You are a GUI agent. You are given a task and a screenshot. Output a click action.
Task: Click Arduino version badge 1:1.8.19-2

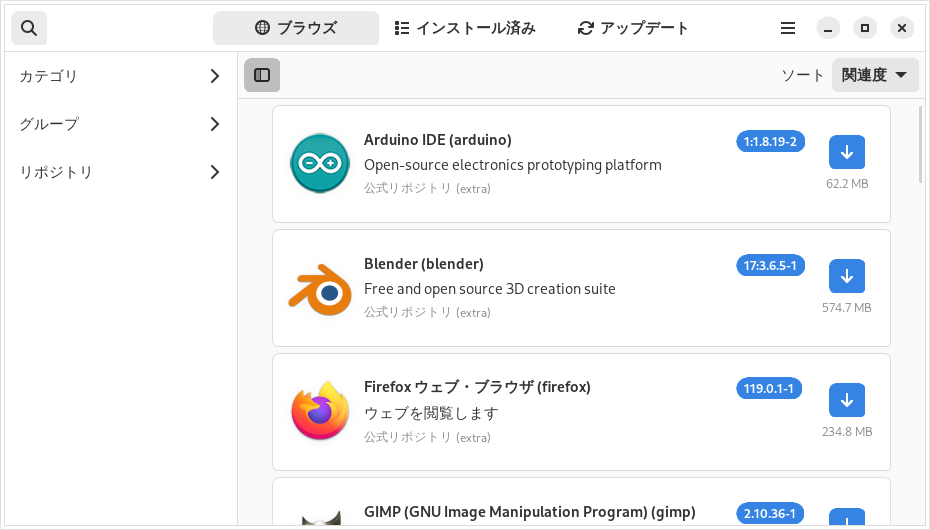tap(770, 142)
